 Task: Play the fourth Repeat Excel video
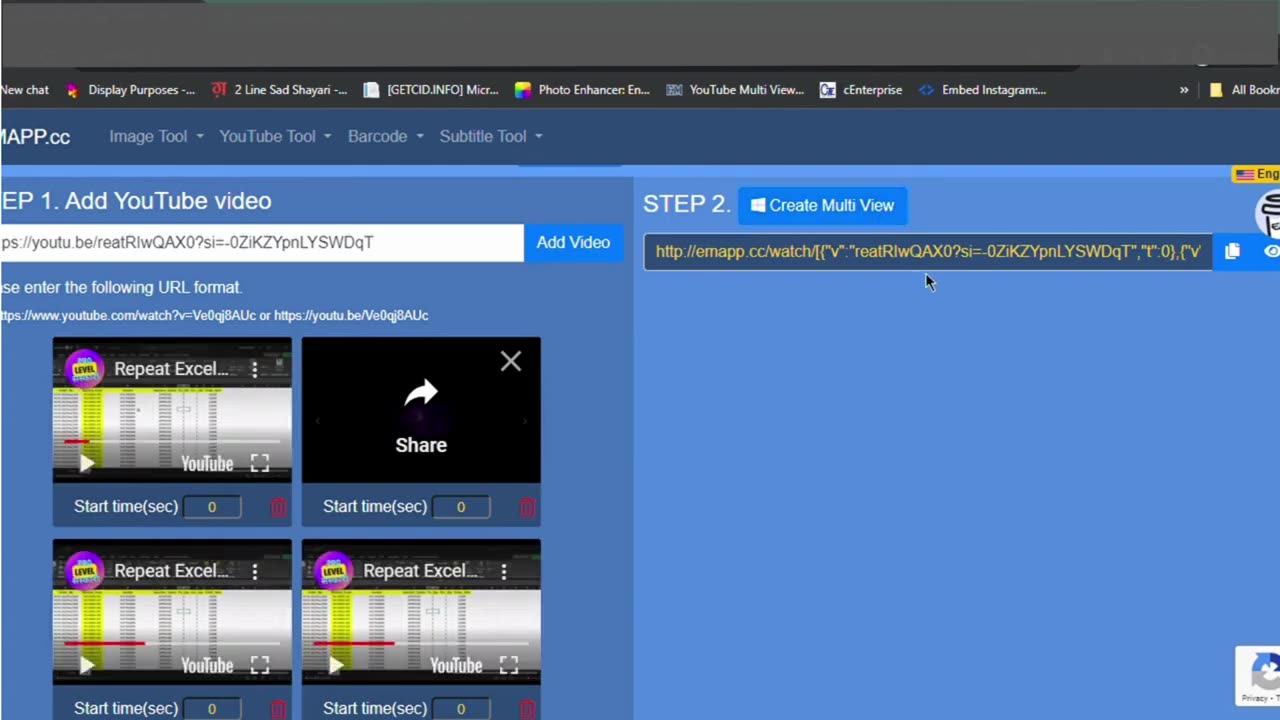pos(336,665)
